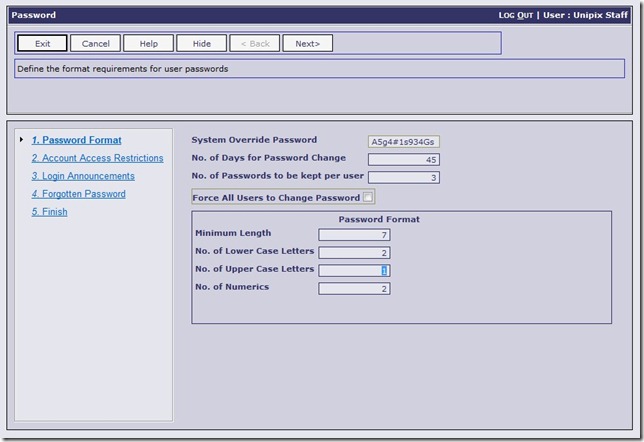
Task: Enable Force All Users to Change Password
Action: (x=368, y=198)
